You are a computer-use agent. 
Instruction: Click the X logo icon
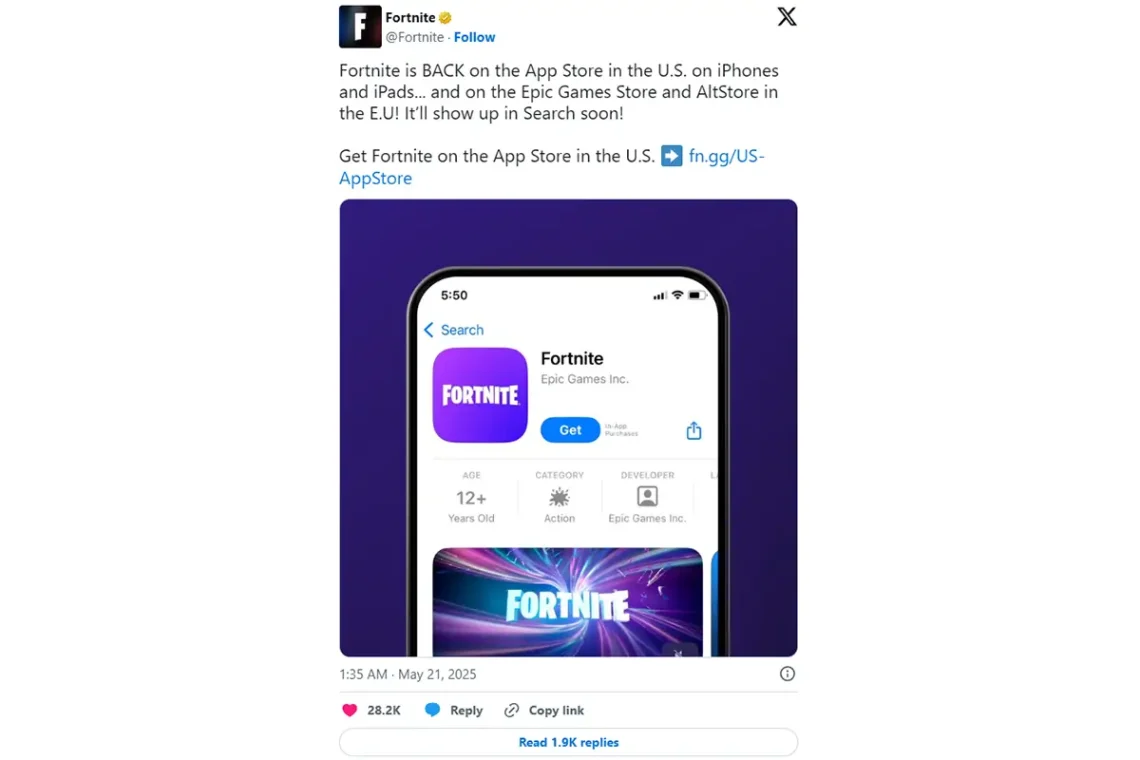(787, 17)
